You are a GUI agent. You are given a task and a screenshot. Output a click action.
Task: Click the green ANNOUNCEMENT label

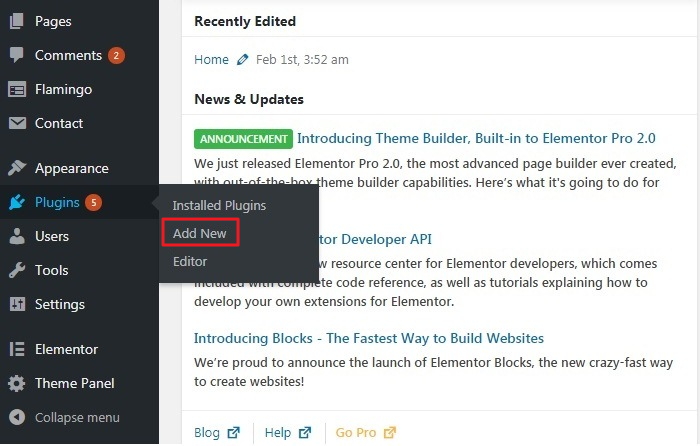(243, 139)
